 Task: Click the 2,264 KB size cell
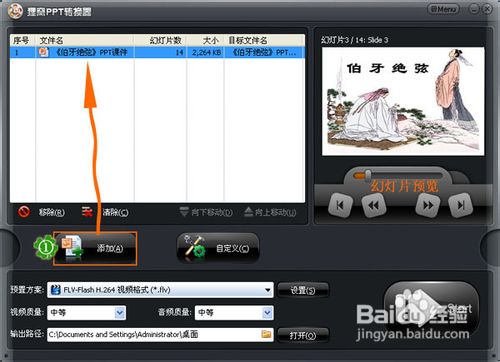pyautogui.click(x=206, y=52)
